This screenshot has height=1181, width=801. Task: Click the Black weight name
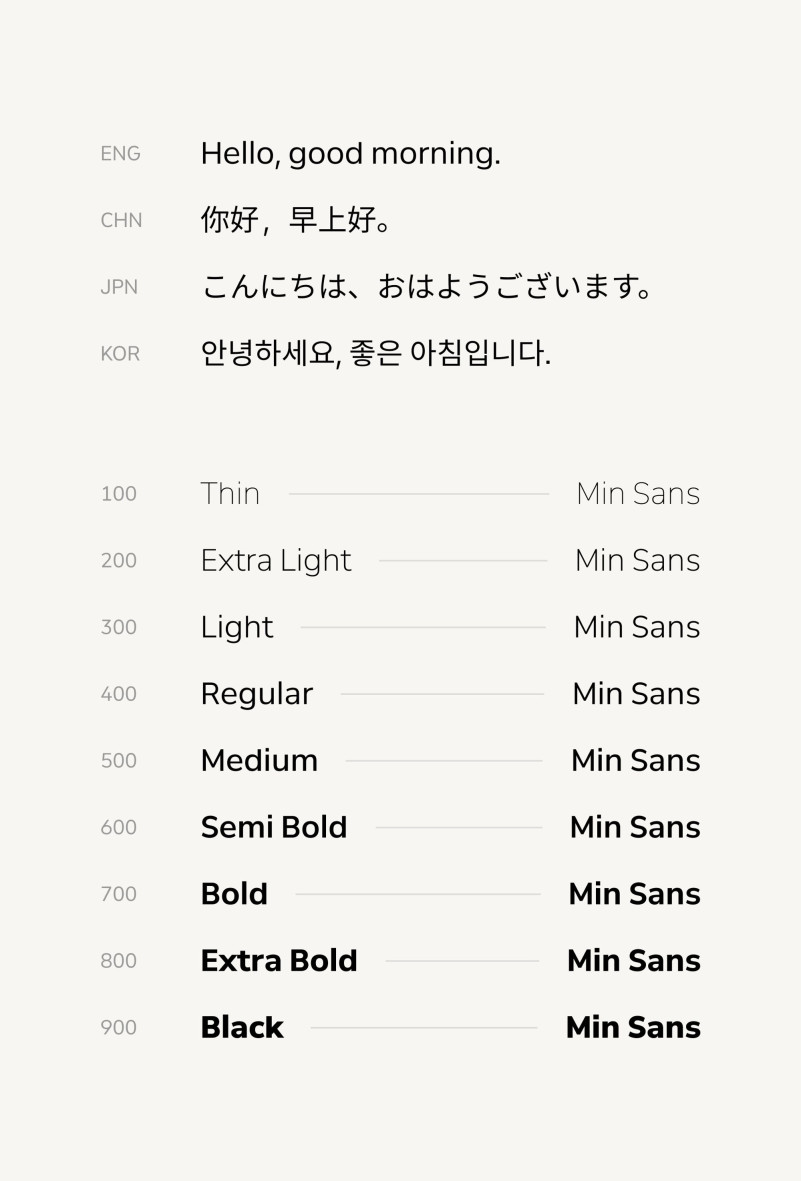(x=242, y=1027)
